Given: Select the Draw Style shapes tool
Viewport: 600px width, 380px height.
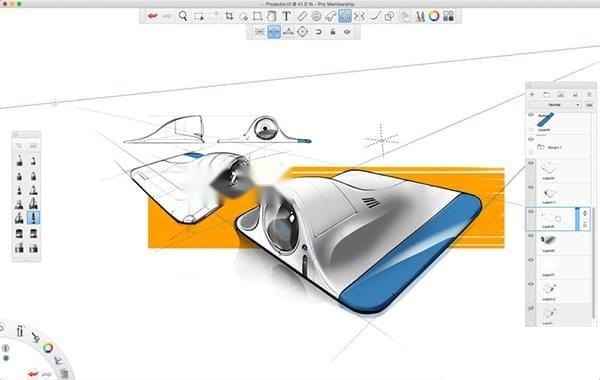Looking at the screenshot, I should (390, 16).
